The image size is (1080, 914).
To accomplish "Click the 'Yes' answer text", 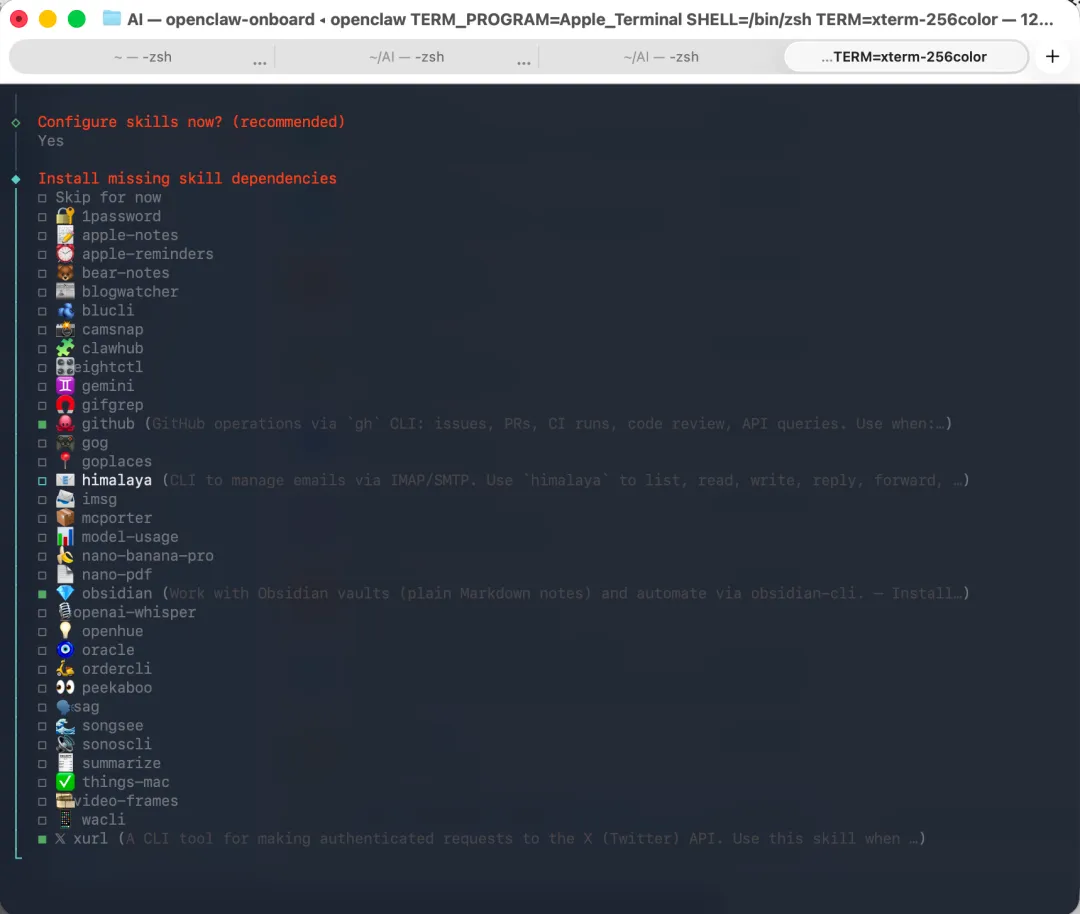I will coord(51,141).
